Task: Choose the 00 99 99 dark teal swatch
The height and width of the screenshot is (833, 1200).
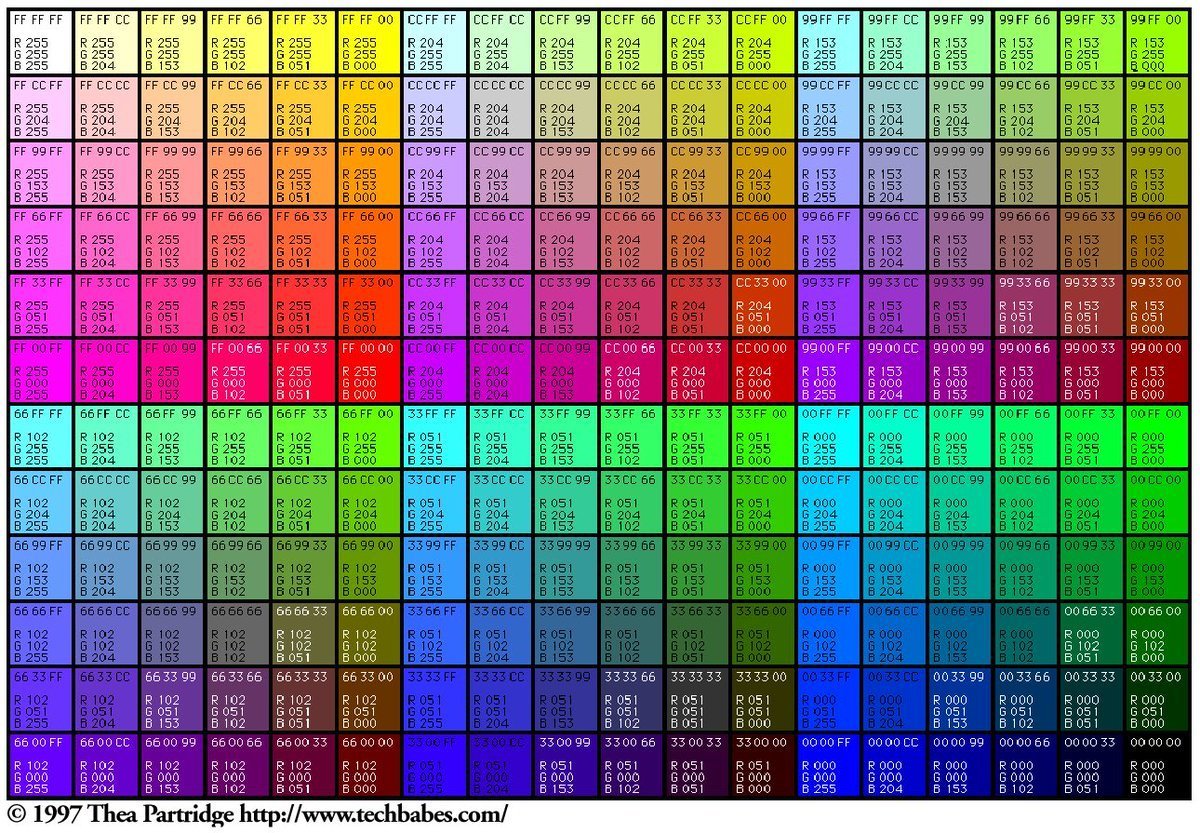Action: pyautogui.click(x=959, y=567)
